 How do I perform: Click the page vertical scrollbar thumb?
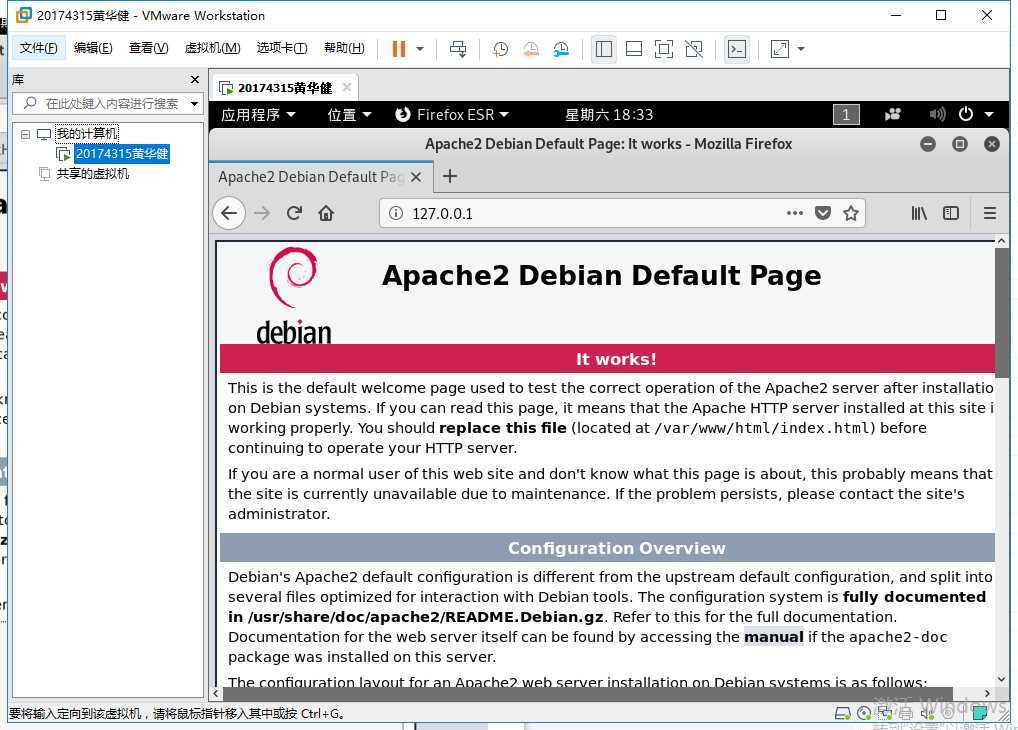point(1002,312)
